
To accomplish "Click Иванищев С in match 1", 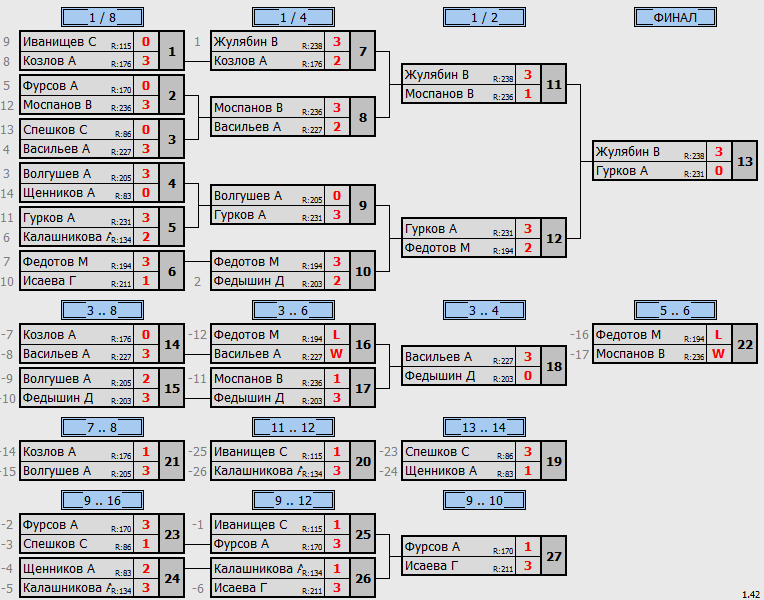I will pyautogui.click(x=59, y=42).
